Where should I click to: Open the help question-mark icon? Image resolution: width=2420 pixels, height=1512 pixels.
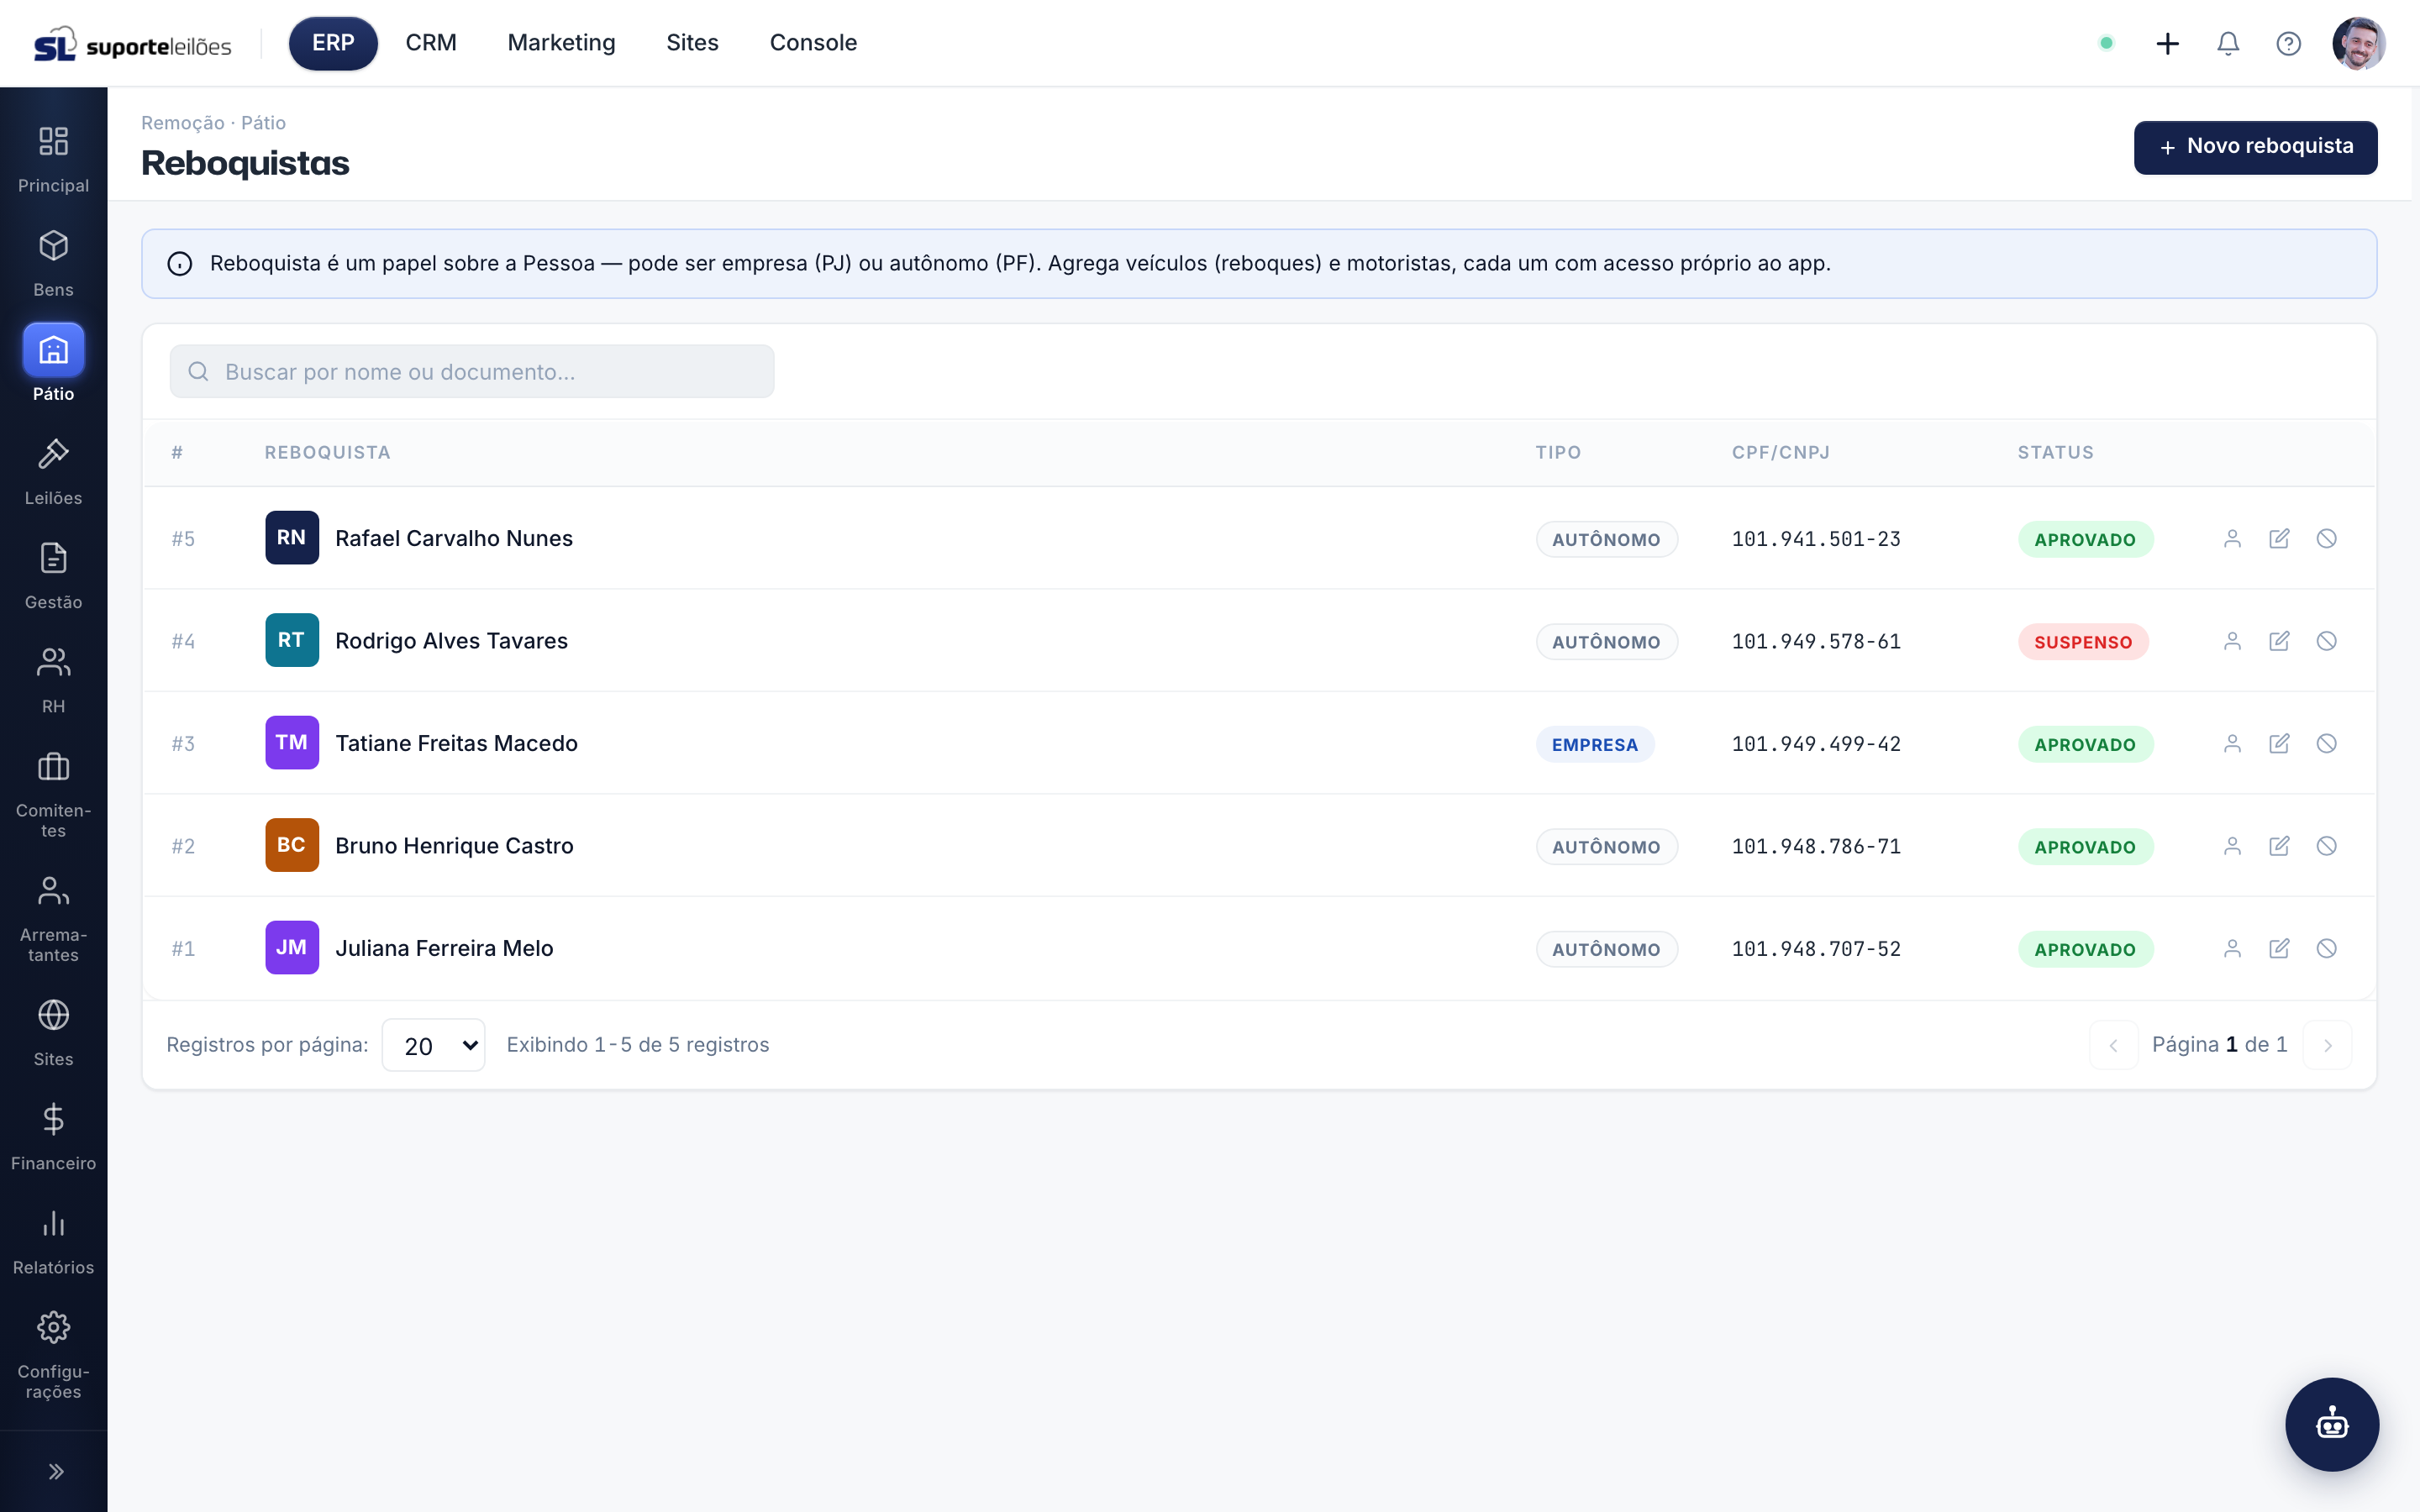[2288, 43]
